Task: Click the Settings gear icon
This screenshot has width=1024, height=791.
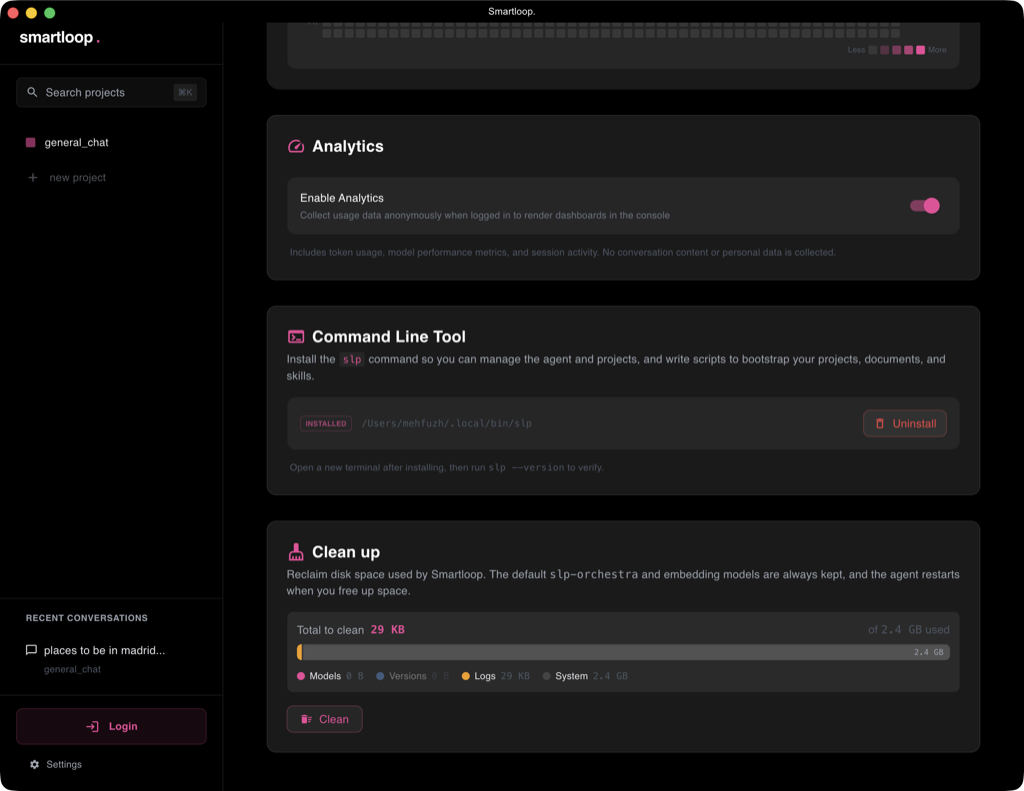Action: [35, 764]
